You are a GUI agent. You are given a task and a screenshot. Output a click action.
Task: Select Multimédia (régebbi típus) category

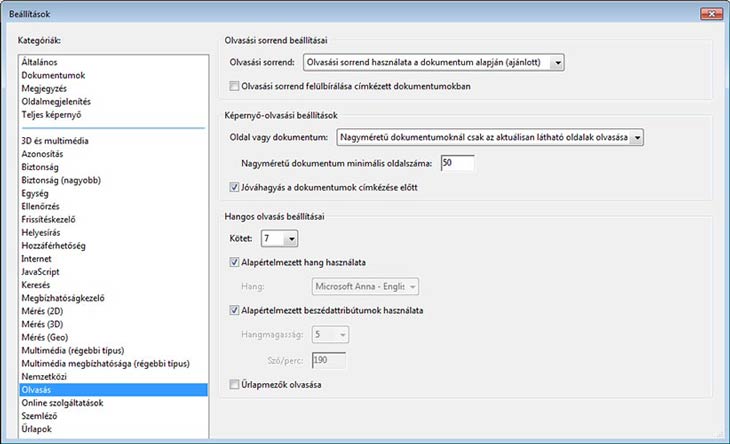114,350
